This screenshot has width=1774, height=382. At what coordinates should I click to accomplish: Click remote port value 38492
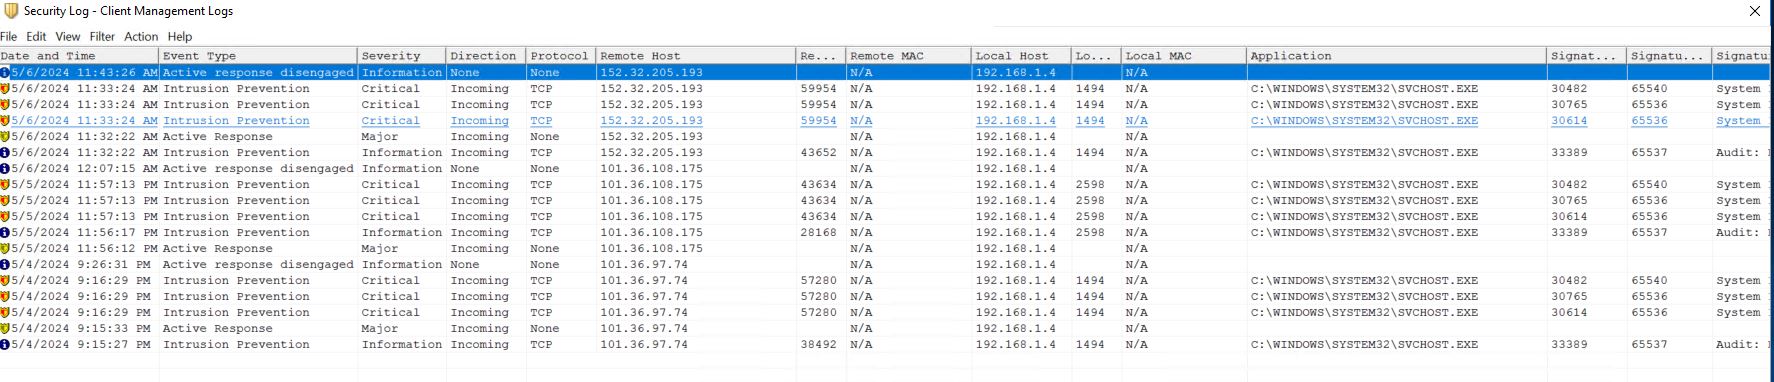[x=819, y=345]
